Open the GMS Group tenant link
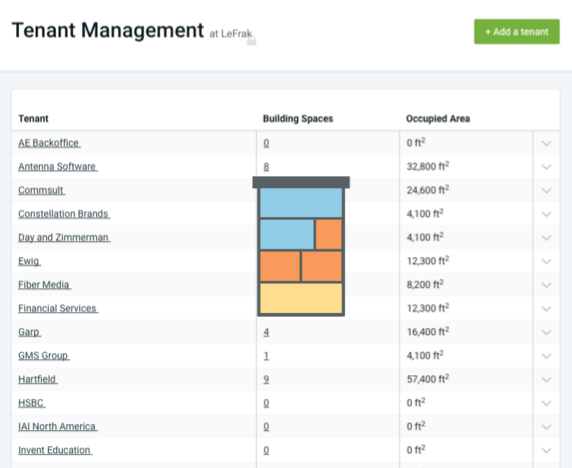 click(44, 356)
